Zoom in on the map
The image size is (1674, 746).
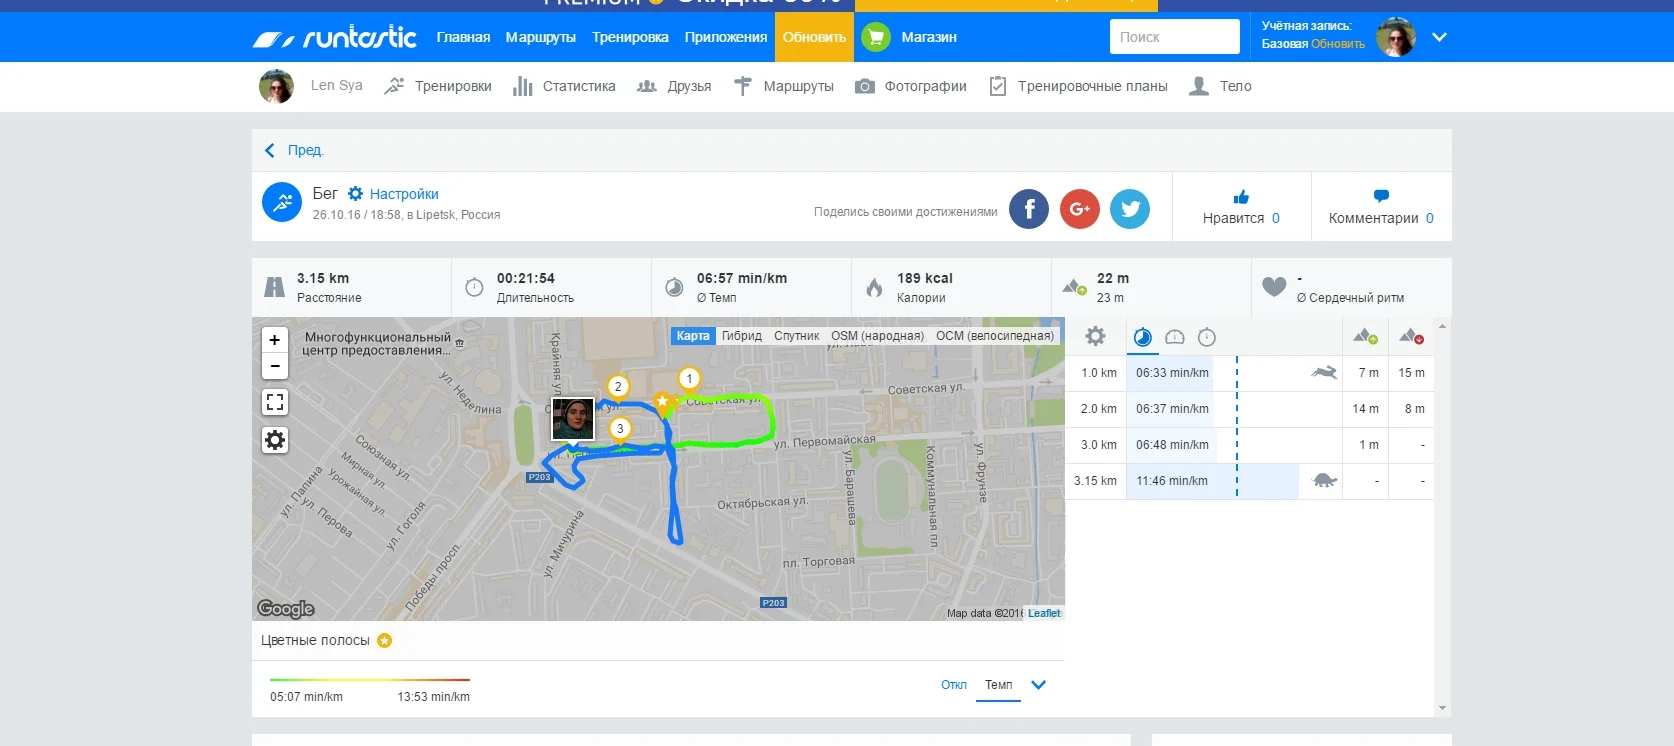(x=275, y=340)
